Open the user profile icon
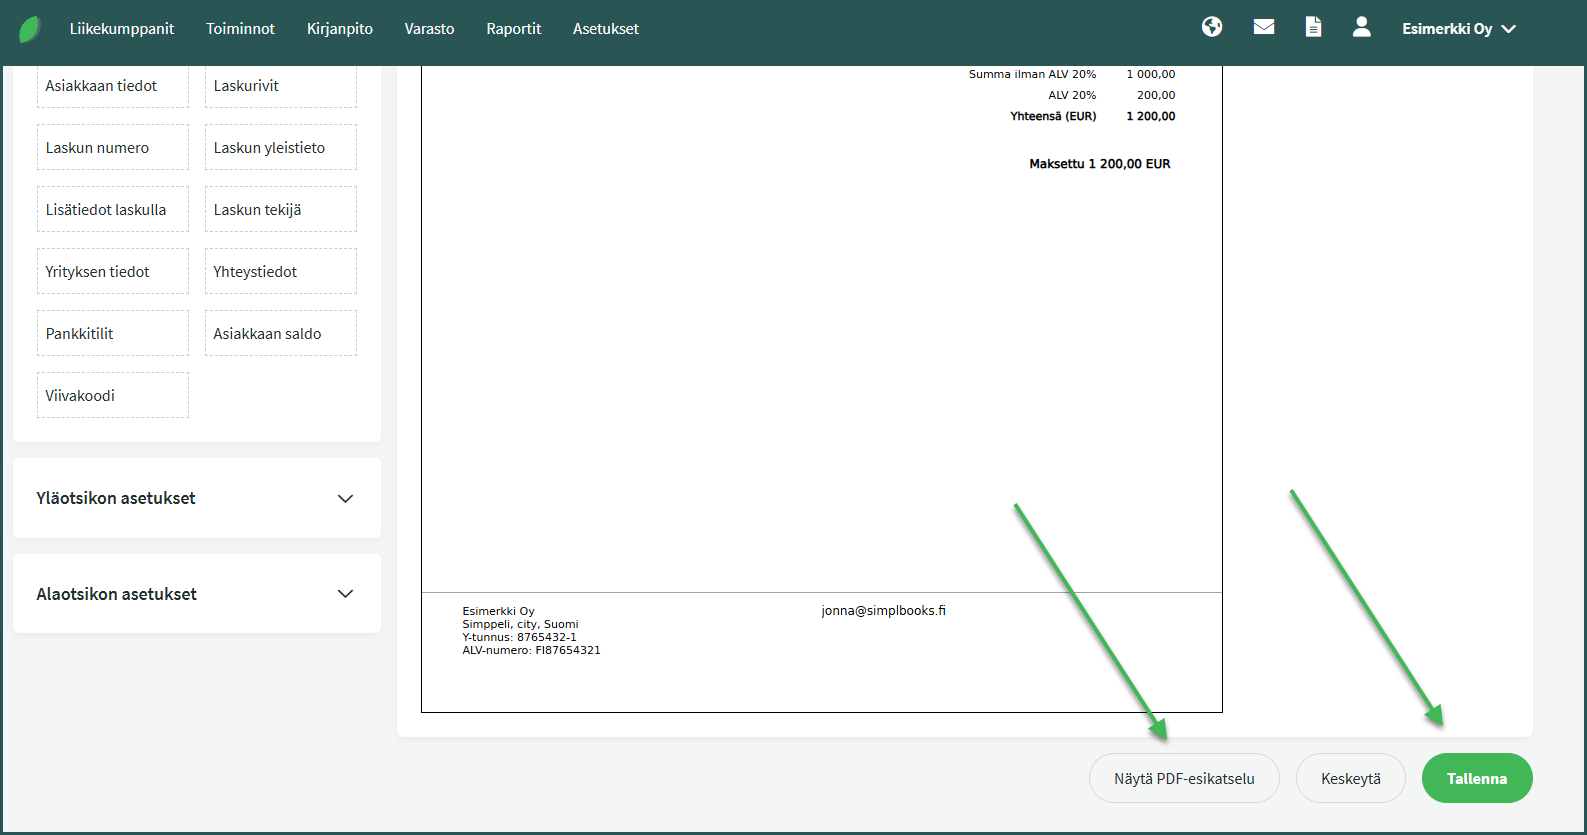 pyautogui.click(x=1361, y=27)
